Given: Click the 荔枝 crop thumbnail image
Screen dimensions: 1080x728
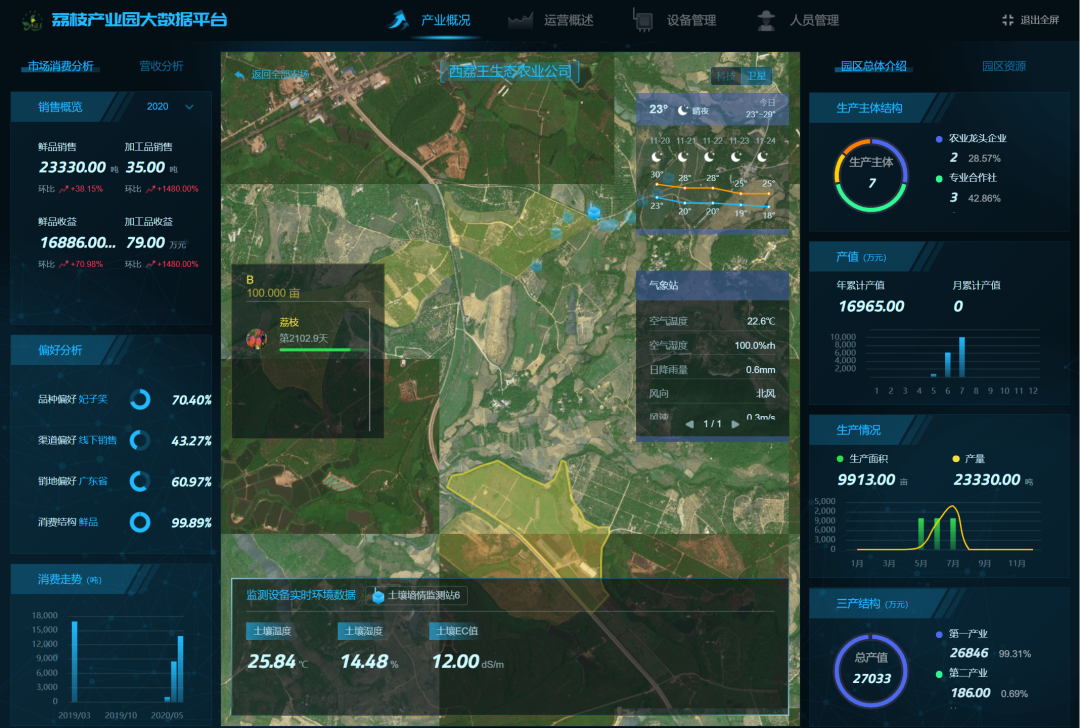Looking at the screenshot, I should click(257, 337).
